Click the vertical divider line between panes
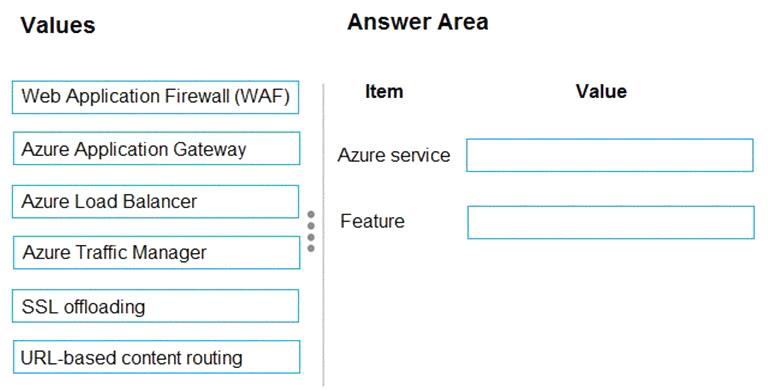 [323, 235]
